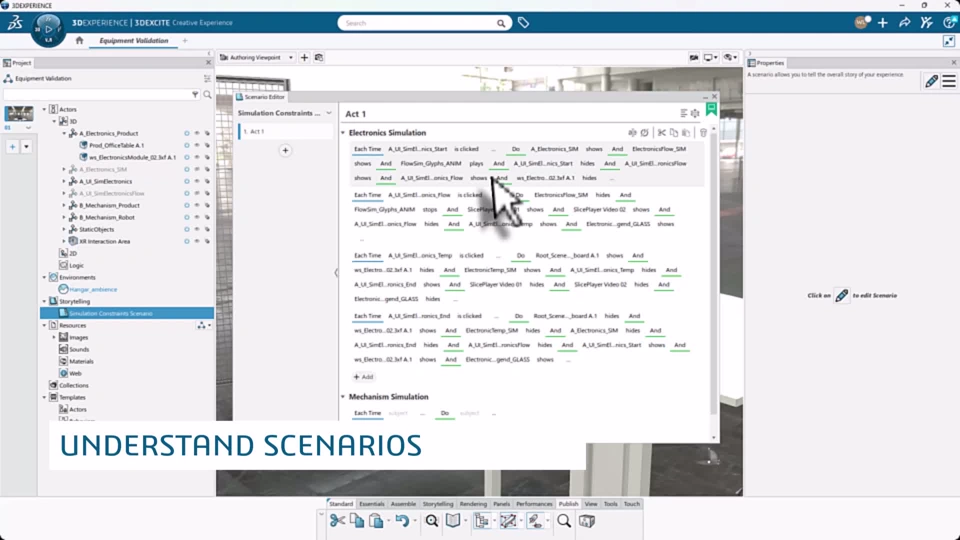
Task: Click the tag icon beside the search bar
Action: [523, 23]
